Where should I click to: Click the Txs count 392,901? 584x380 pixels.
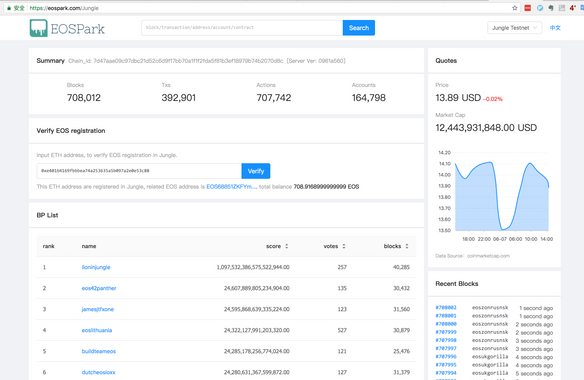click(x=178, y=98)
